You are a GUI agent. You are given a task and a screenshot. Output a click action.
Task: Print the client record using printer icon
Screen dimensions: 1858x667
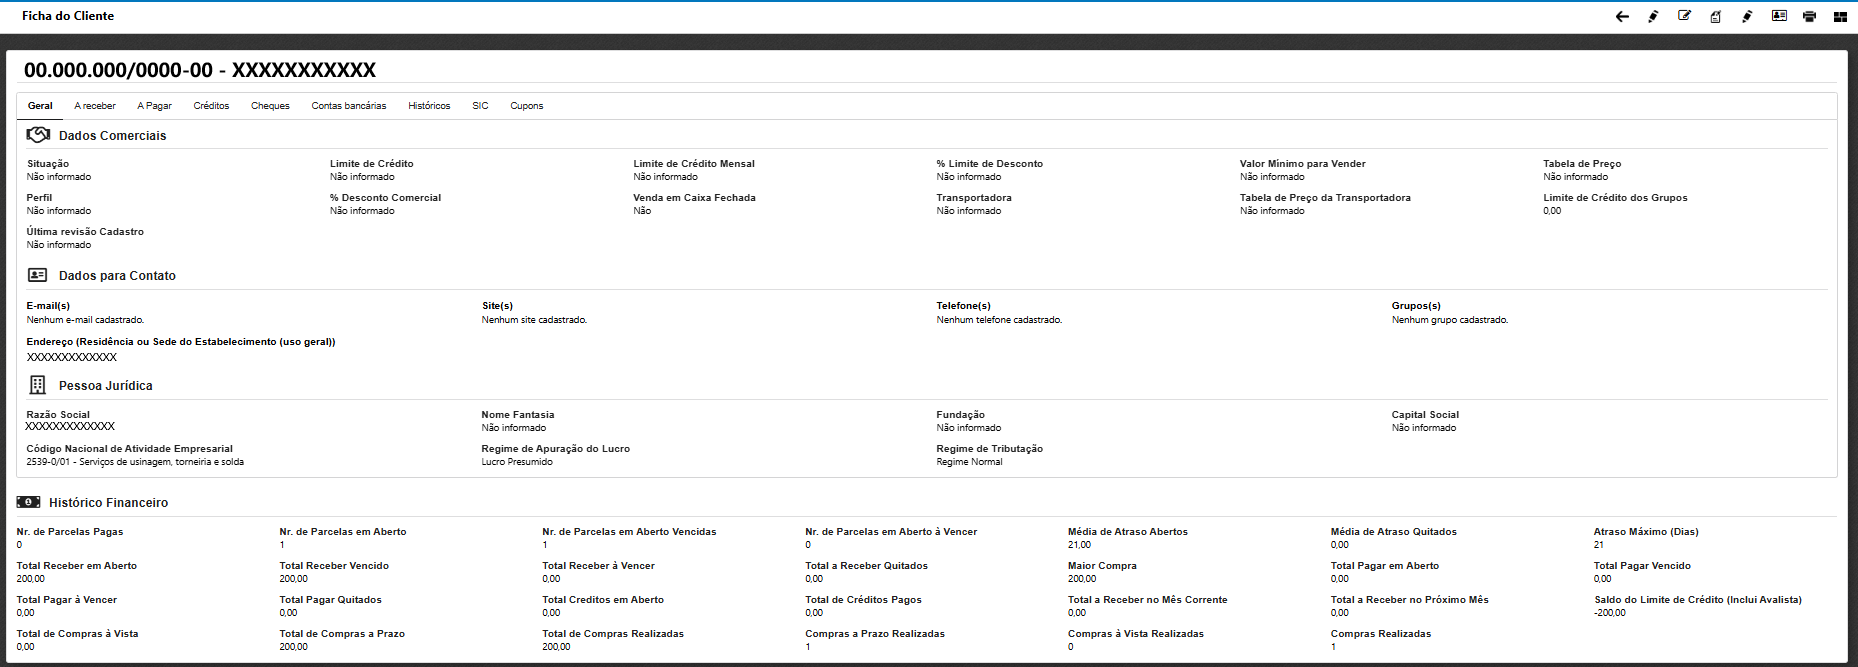[1809, 16]
